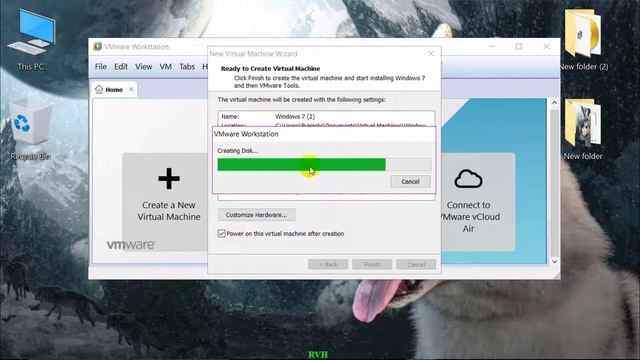Click the cloud icon for vCloud Air
The width and height of the screenshot is (640, 360).
[x=468, y=179]
